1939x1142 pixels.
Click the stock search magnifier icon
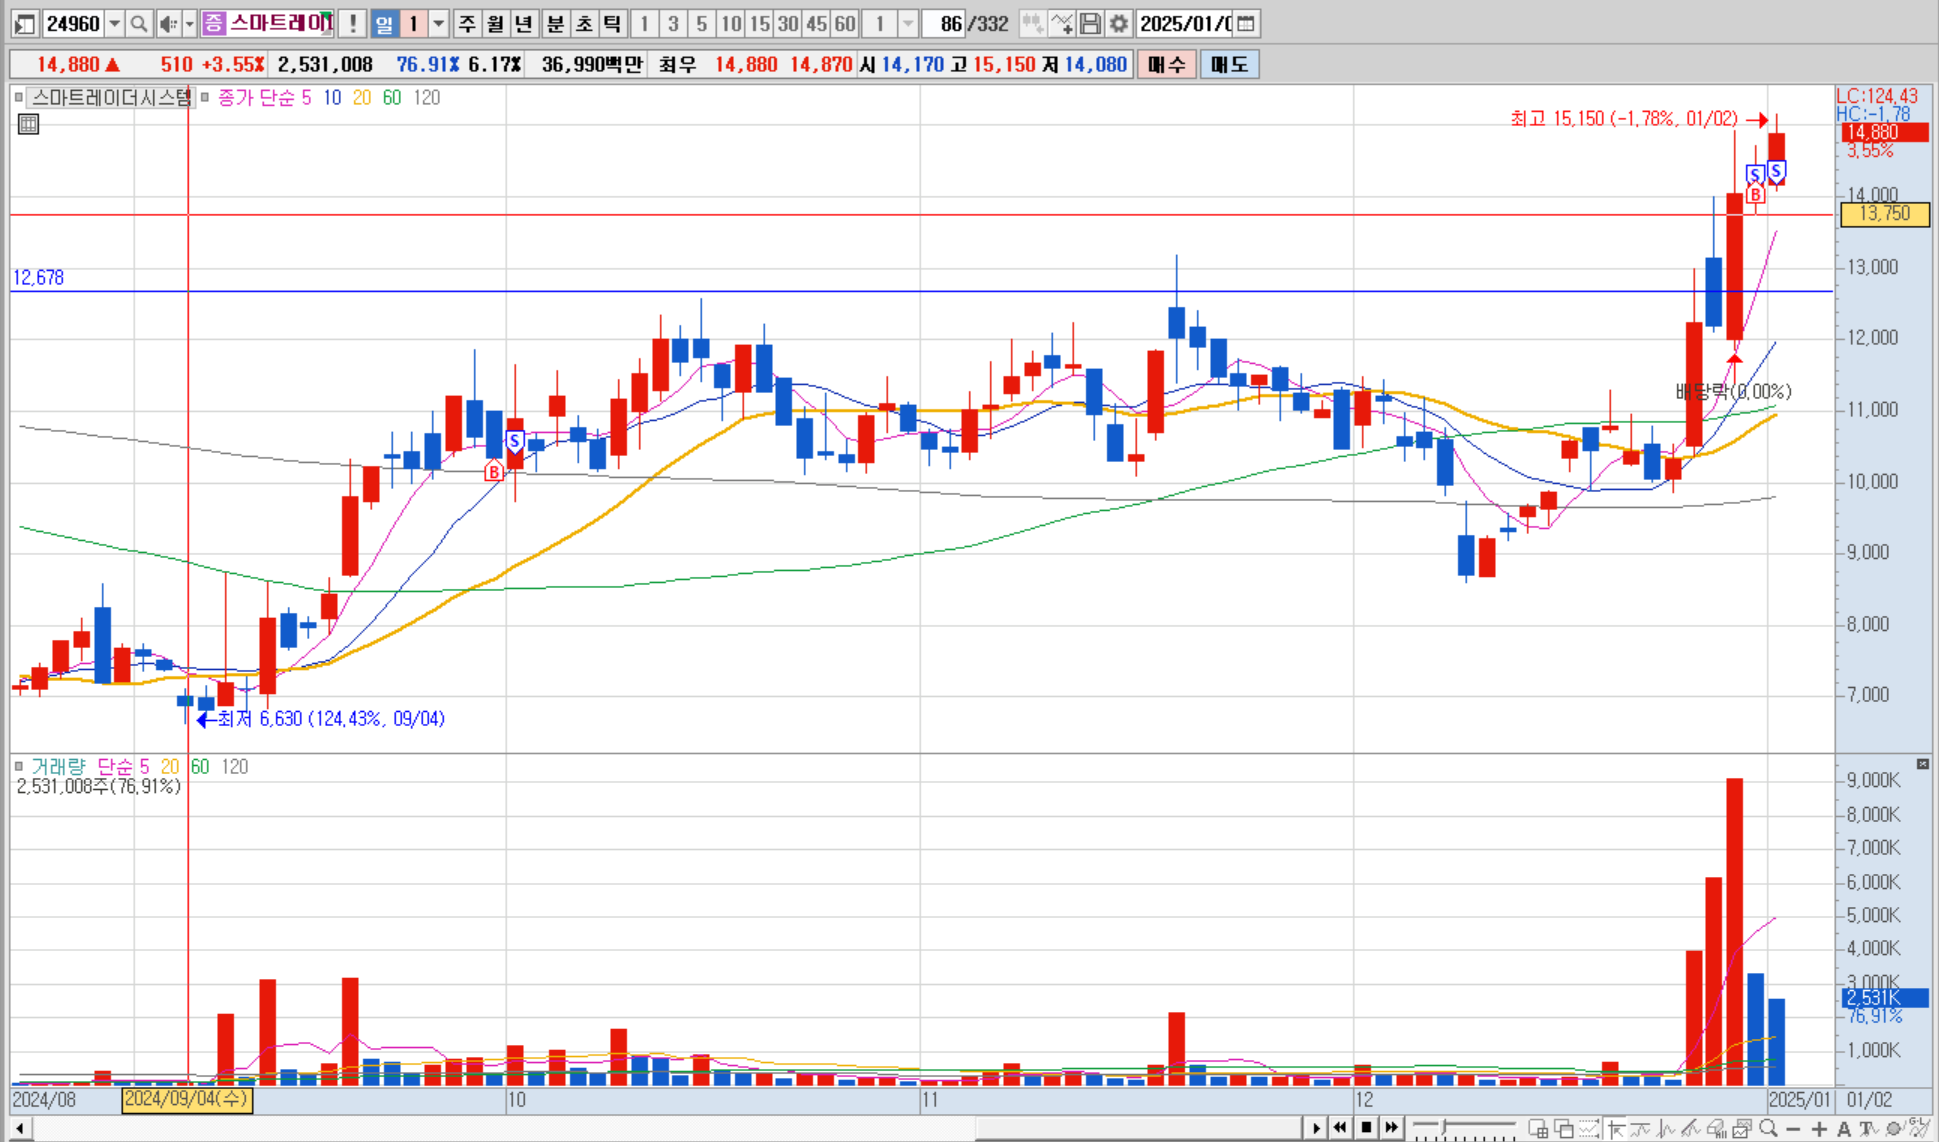coord(139,23)
